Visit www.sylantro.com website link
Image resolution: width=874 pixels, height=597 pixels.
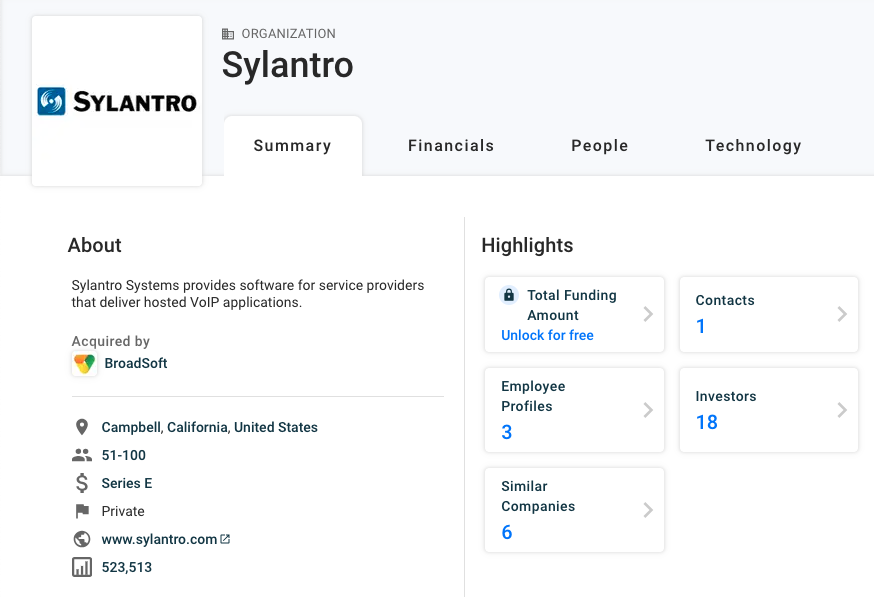point(159,540)
